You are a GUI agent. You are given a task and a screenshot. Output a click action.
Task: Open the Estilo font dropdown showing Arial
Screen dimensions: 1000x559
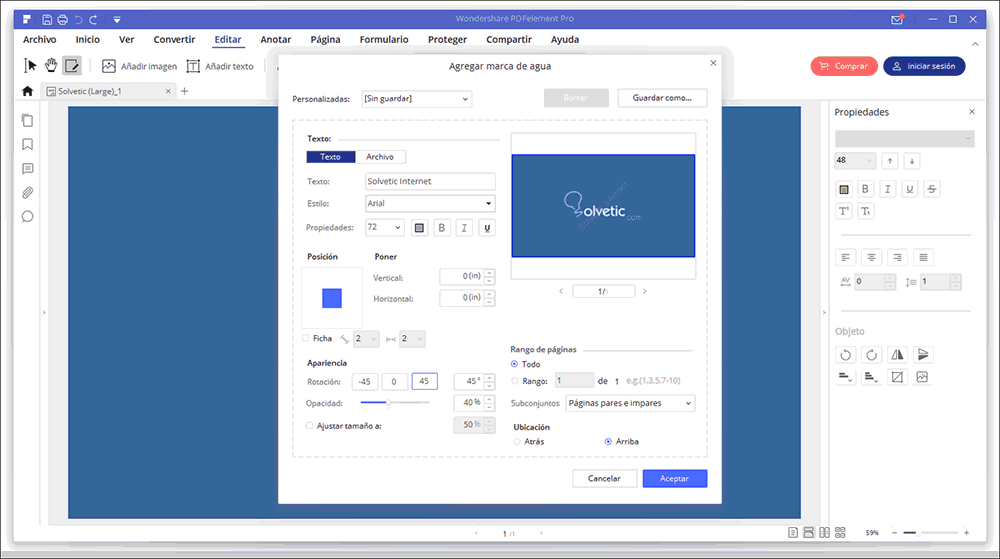430,203
